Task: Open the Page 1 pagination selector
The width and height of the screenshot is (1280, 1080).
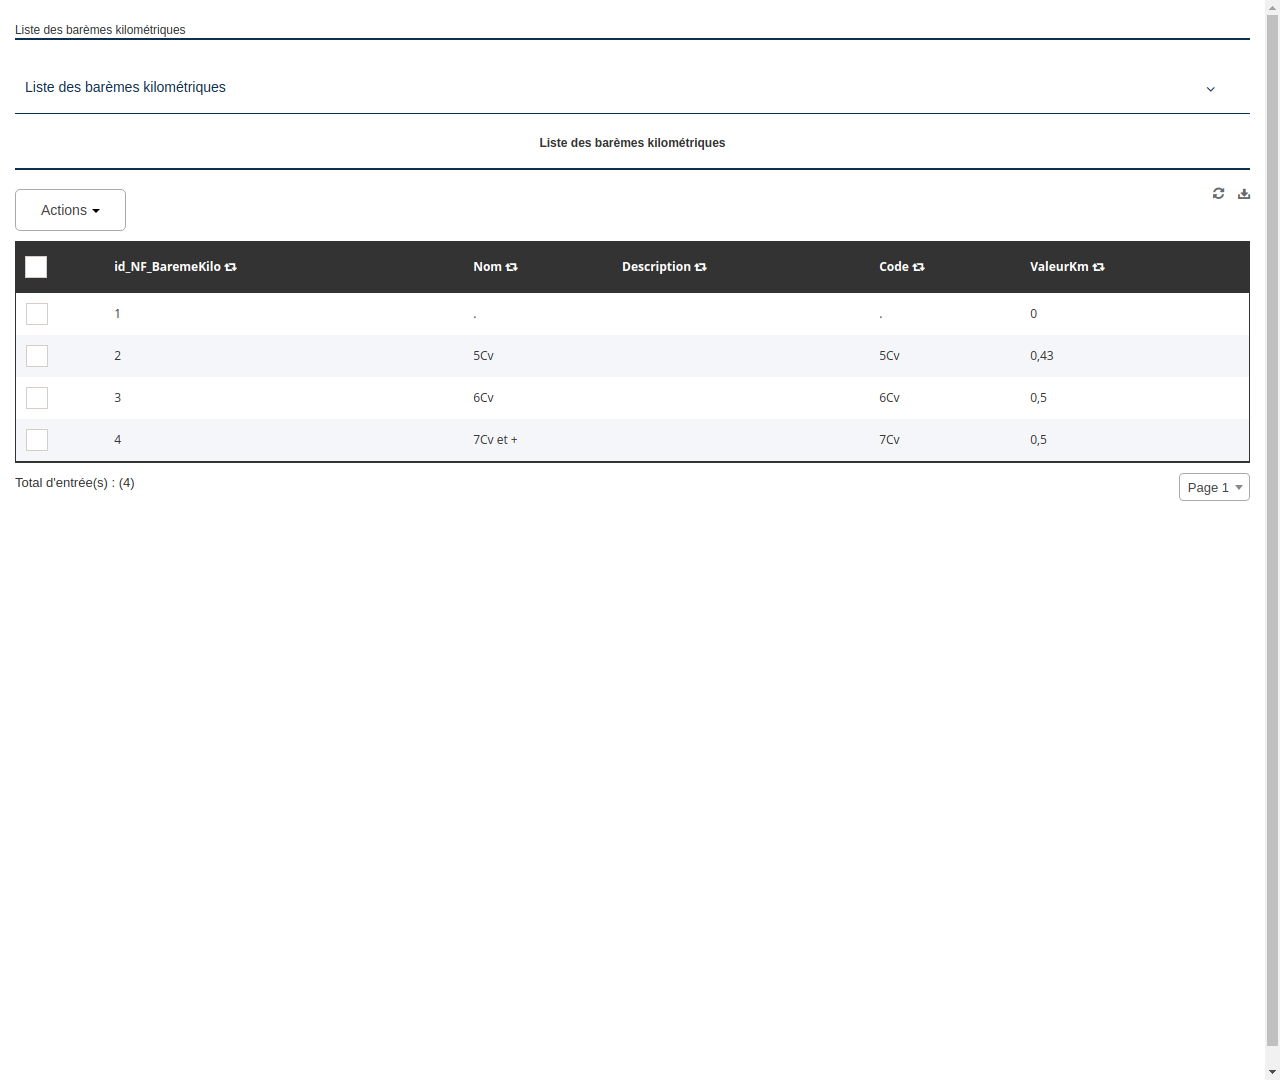Action: 1214,487
